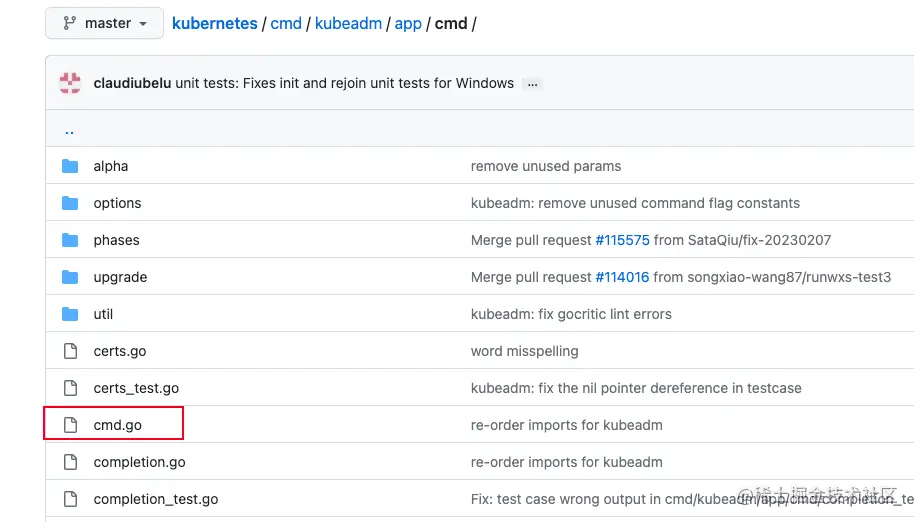The width and height of the screenshot is (914, 522).
Task: Open the completion_test.go file
Action: pyautogui.click(x=155, y=499)
